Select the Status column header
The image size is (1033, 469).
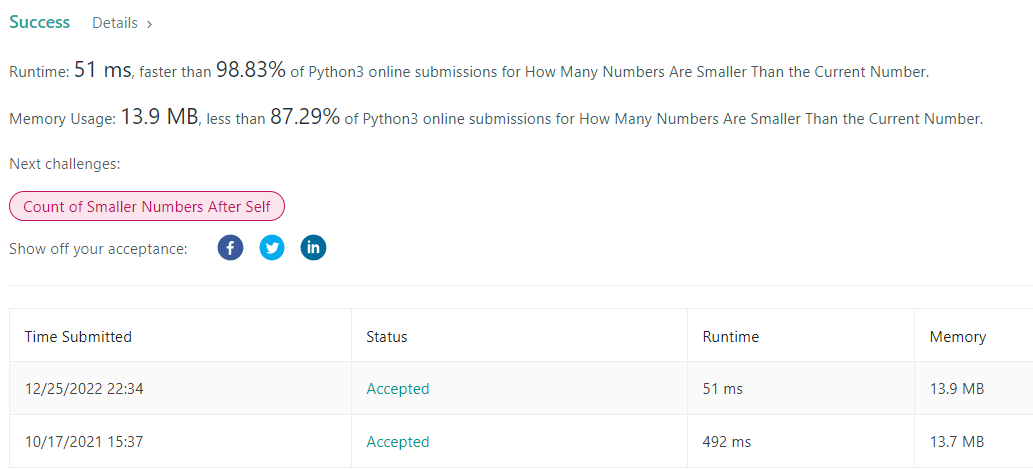(x=387, y=337)
